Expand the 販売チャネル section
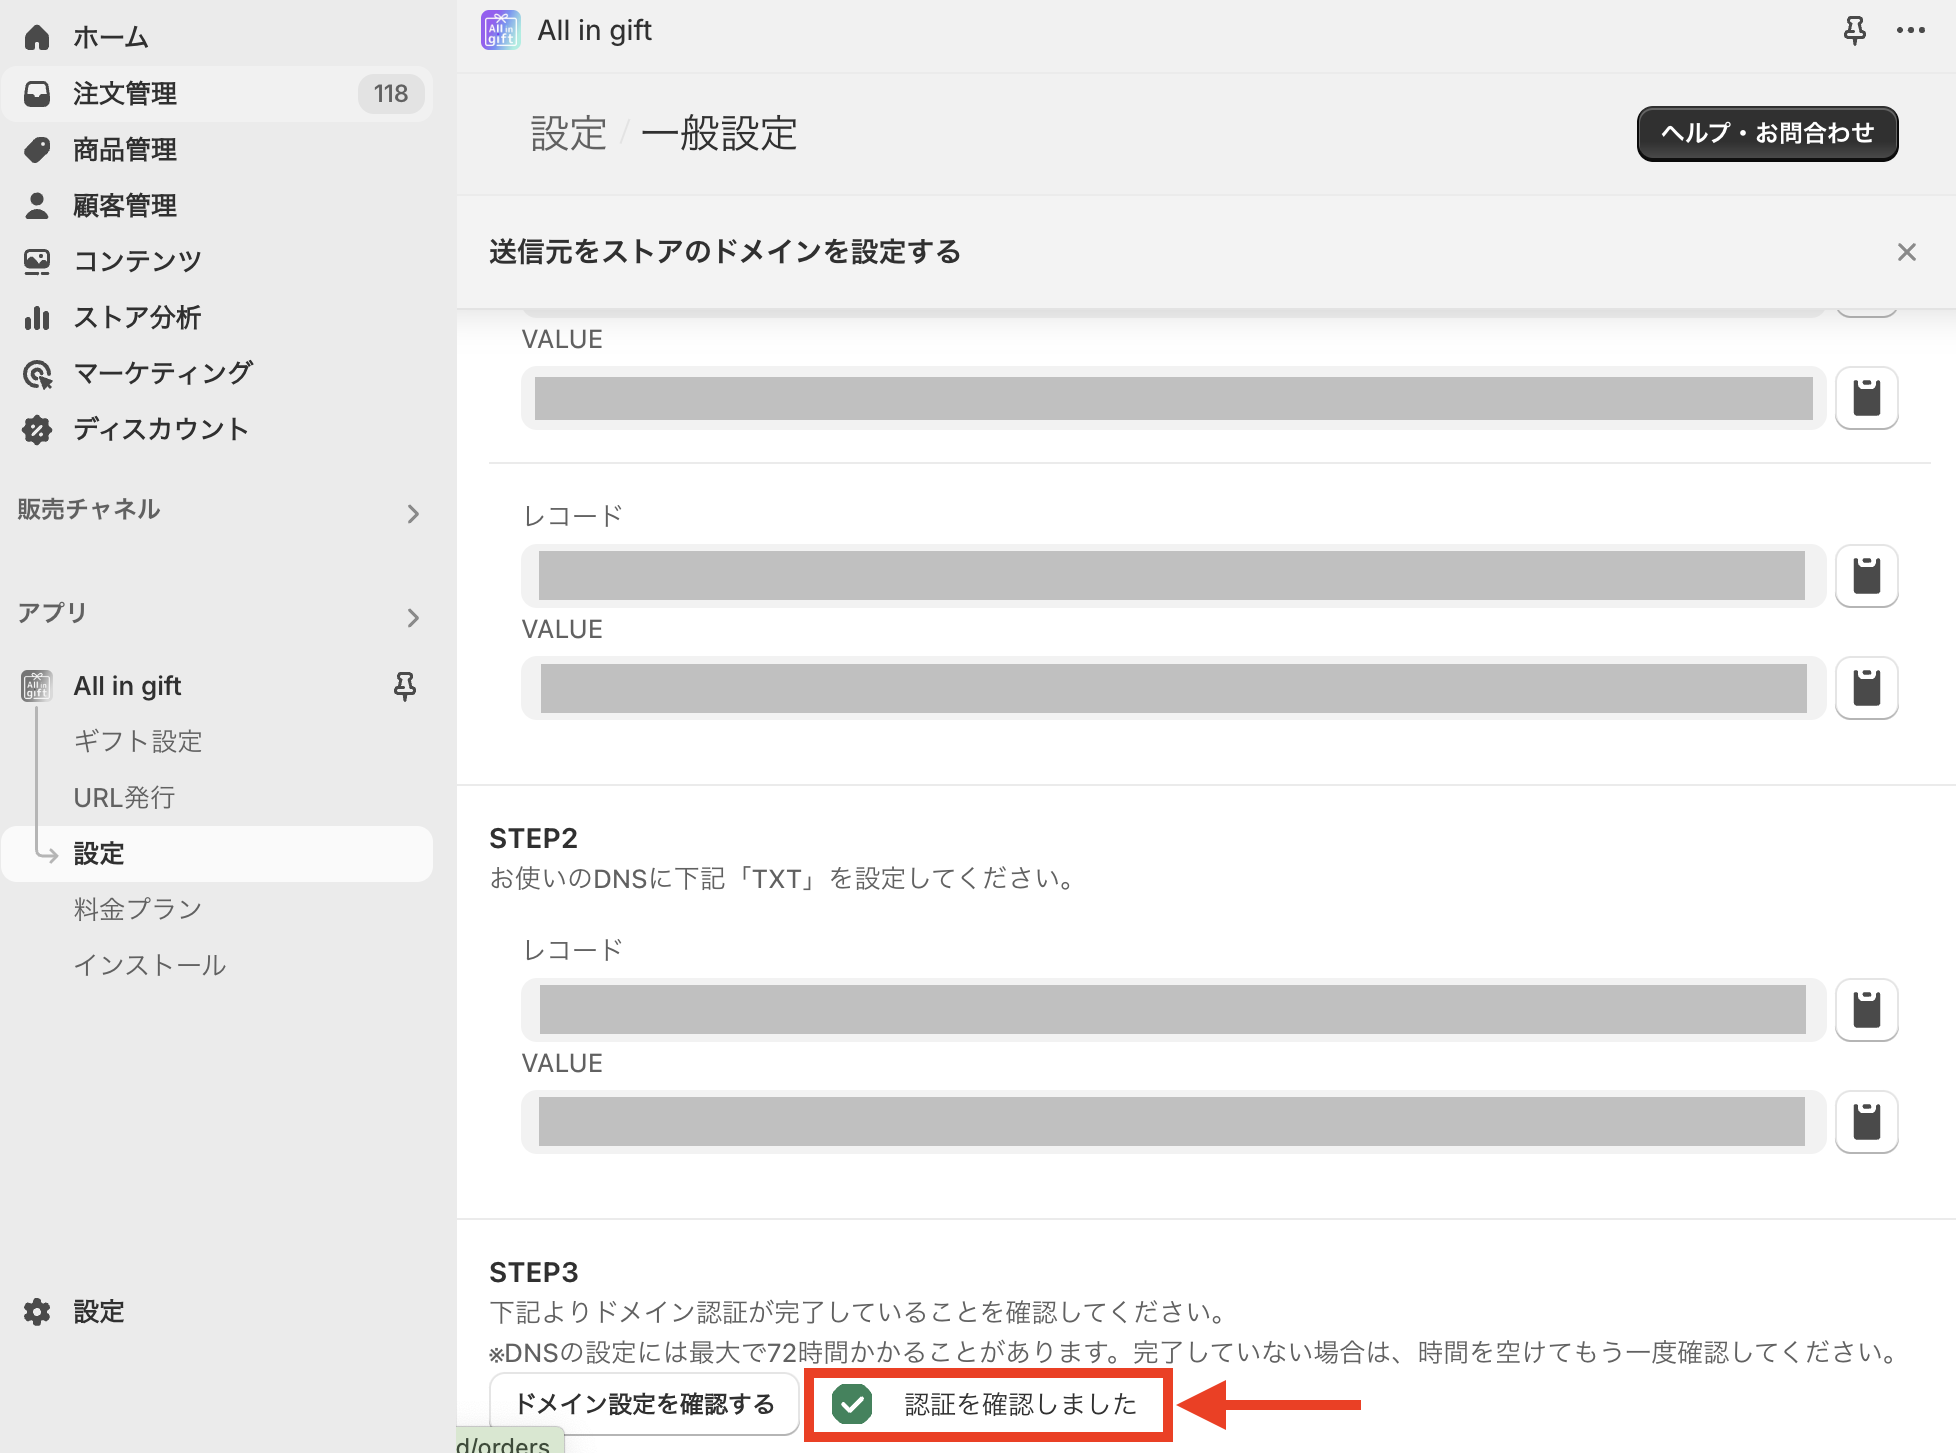The image size is (1956, 1453). [x=413, y=514]
